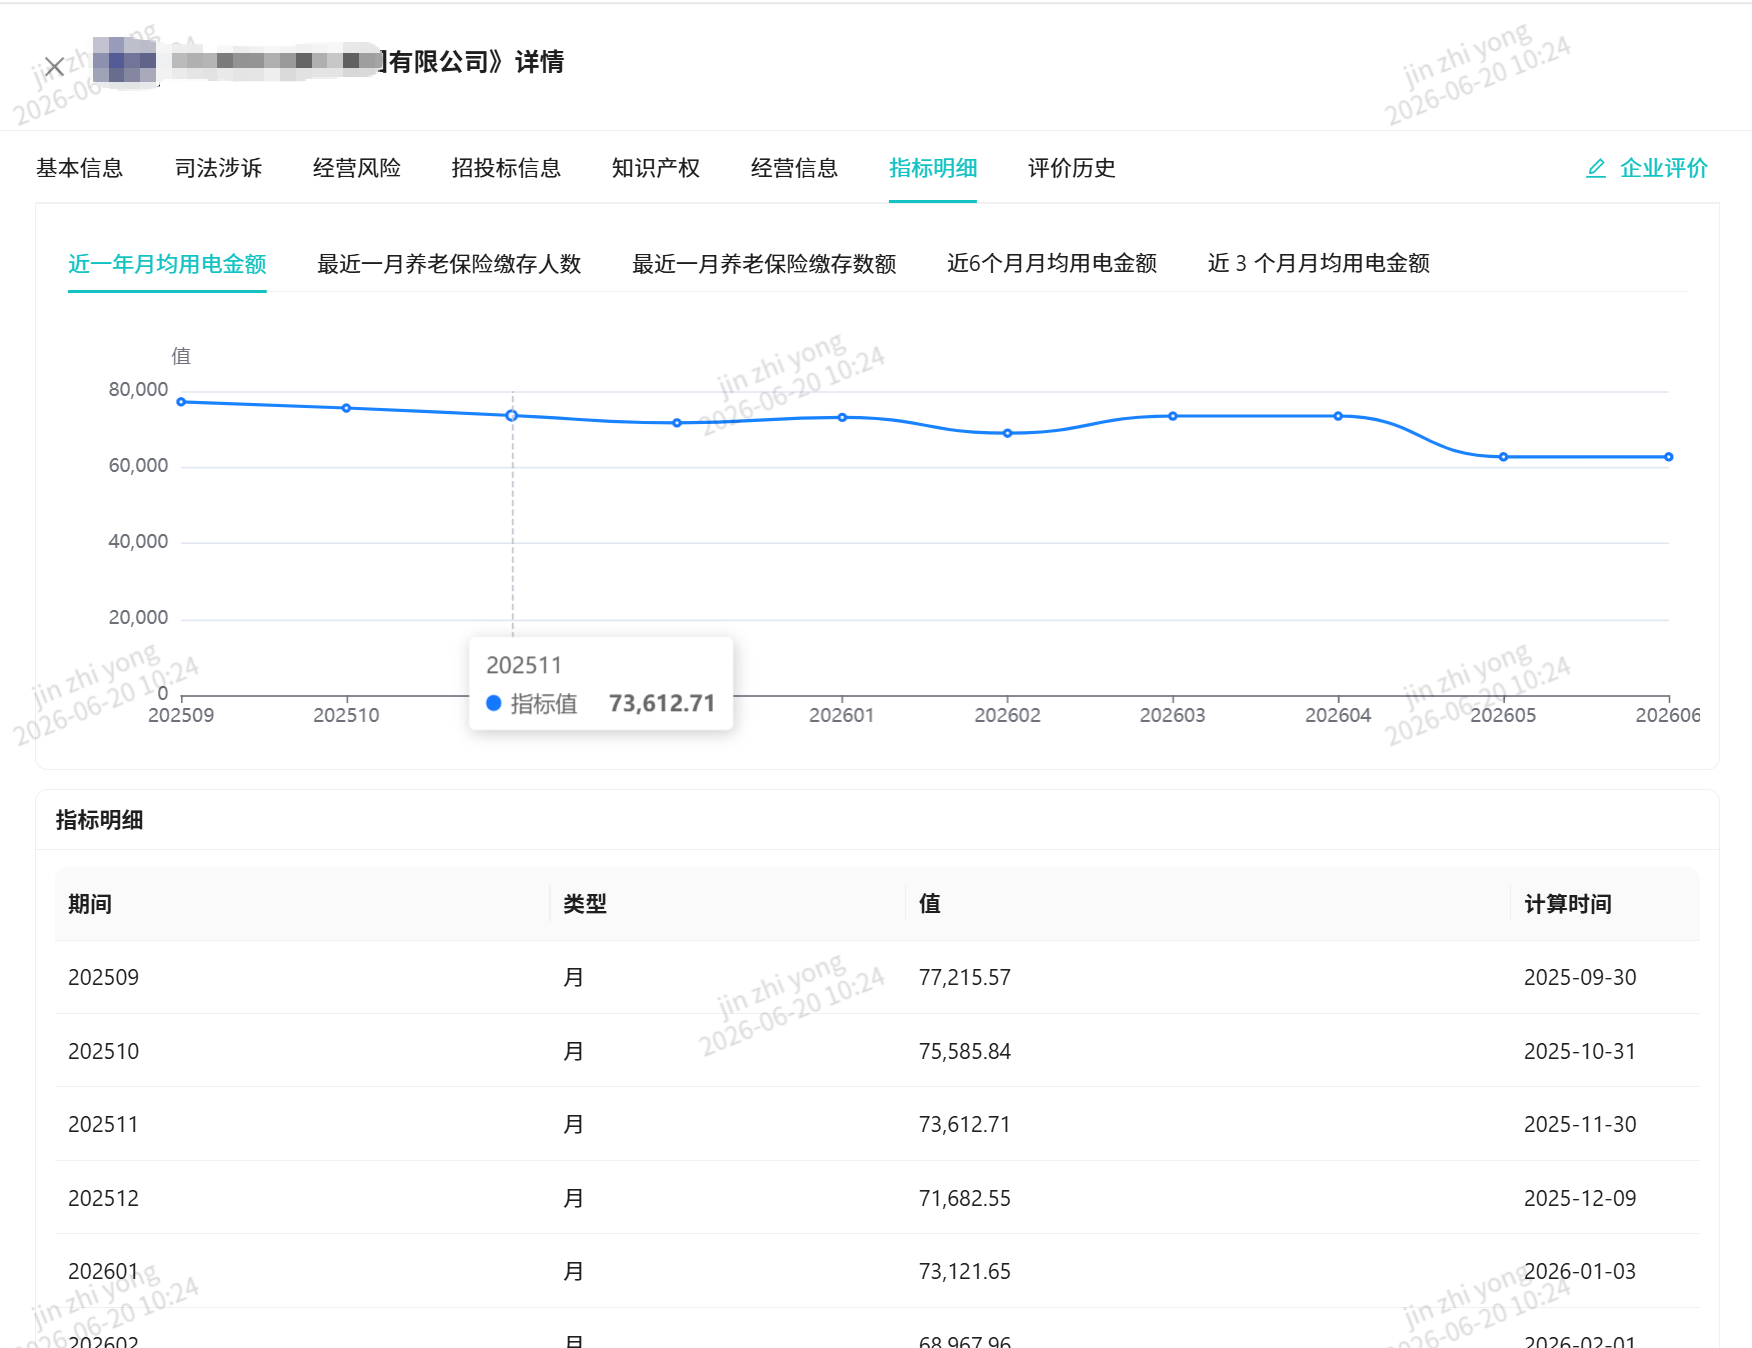Click value 75,585.84 in table
The width and height of the screenshot is (1752, 1348).
(965, 1051)
